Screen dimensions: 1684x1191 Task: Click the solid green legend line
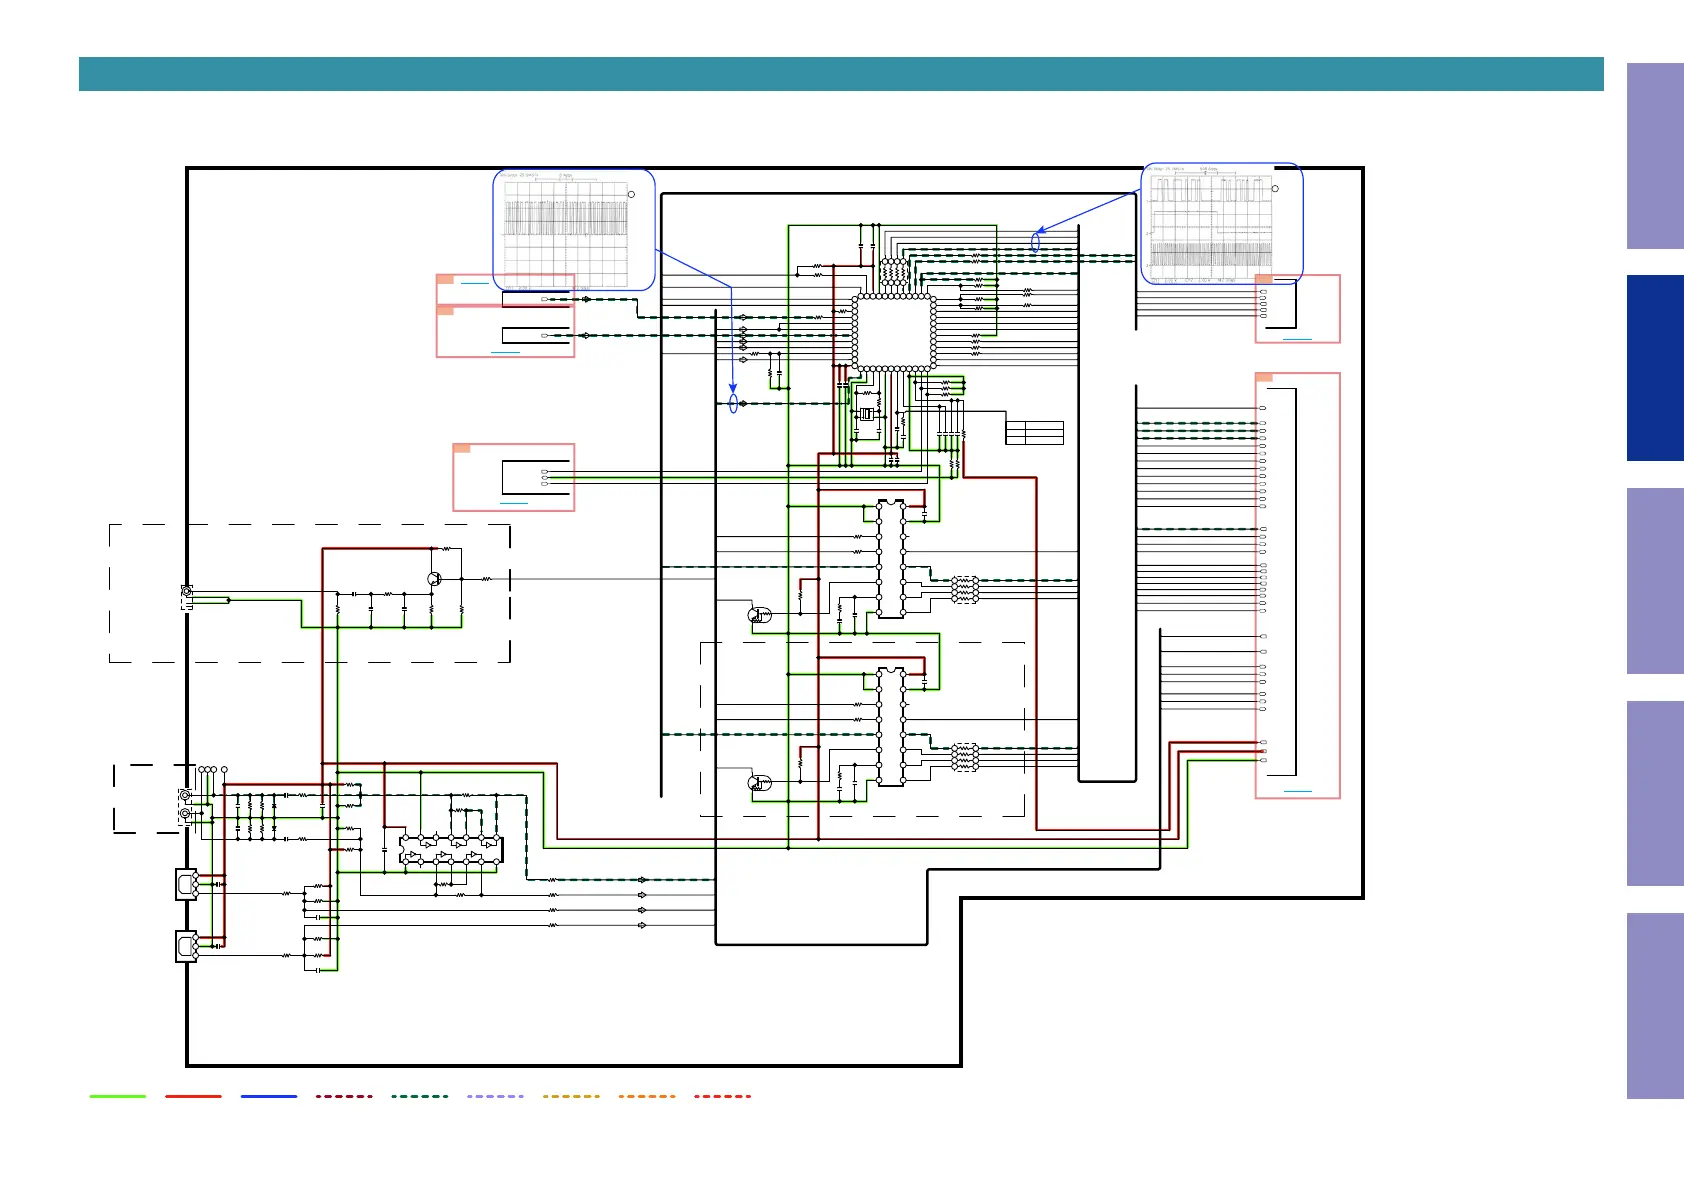(x=118, y=1096)
